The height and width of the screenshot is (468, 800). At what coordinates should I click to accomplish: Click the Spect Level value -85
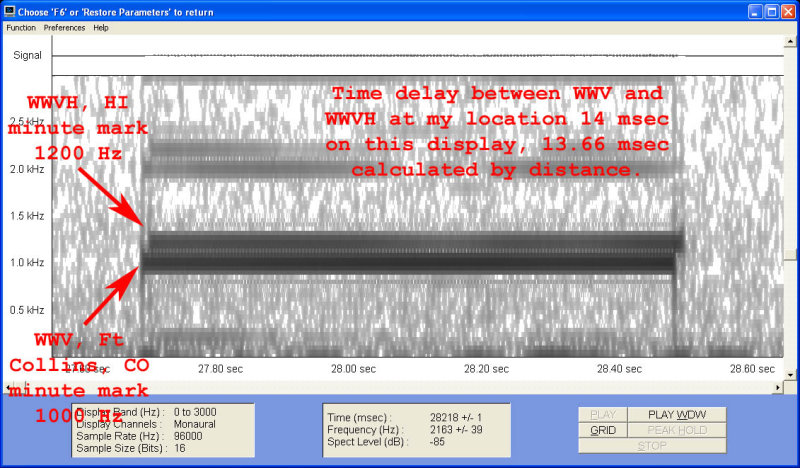tap(437, 442)
